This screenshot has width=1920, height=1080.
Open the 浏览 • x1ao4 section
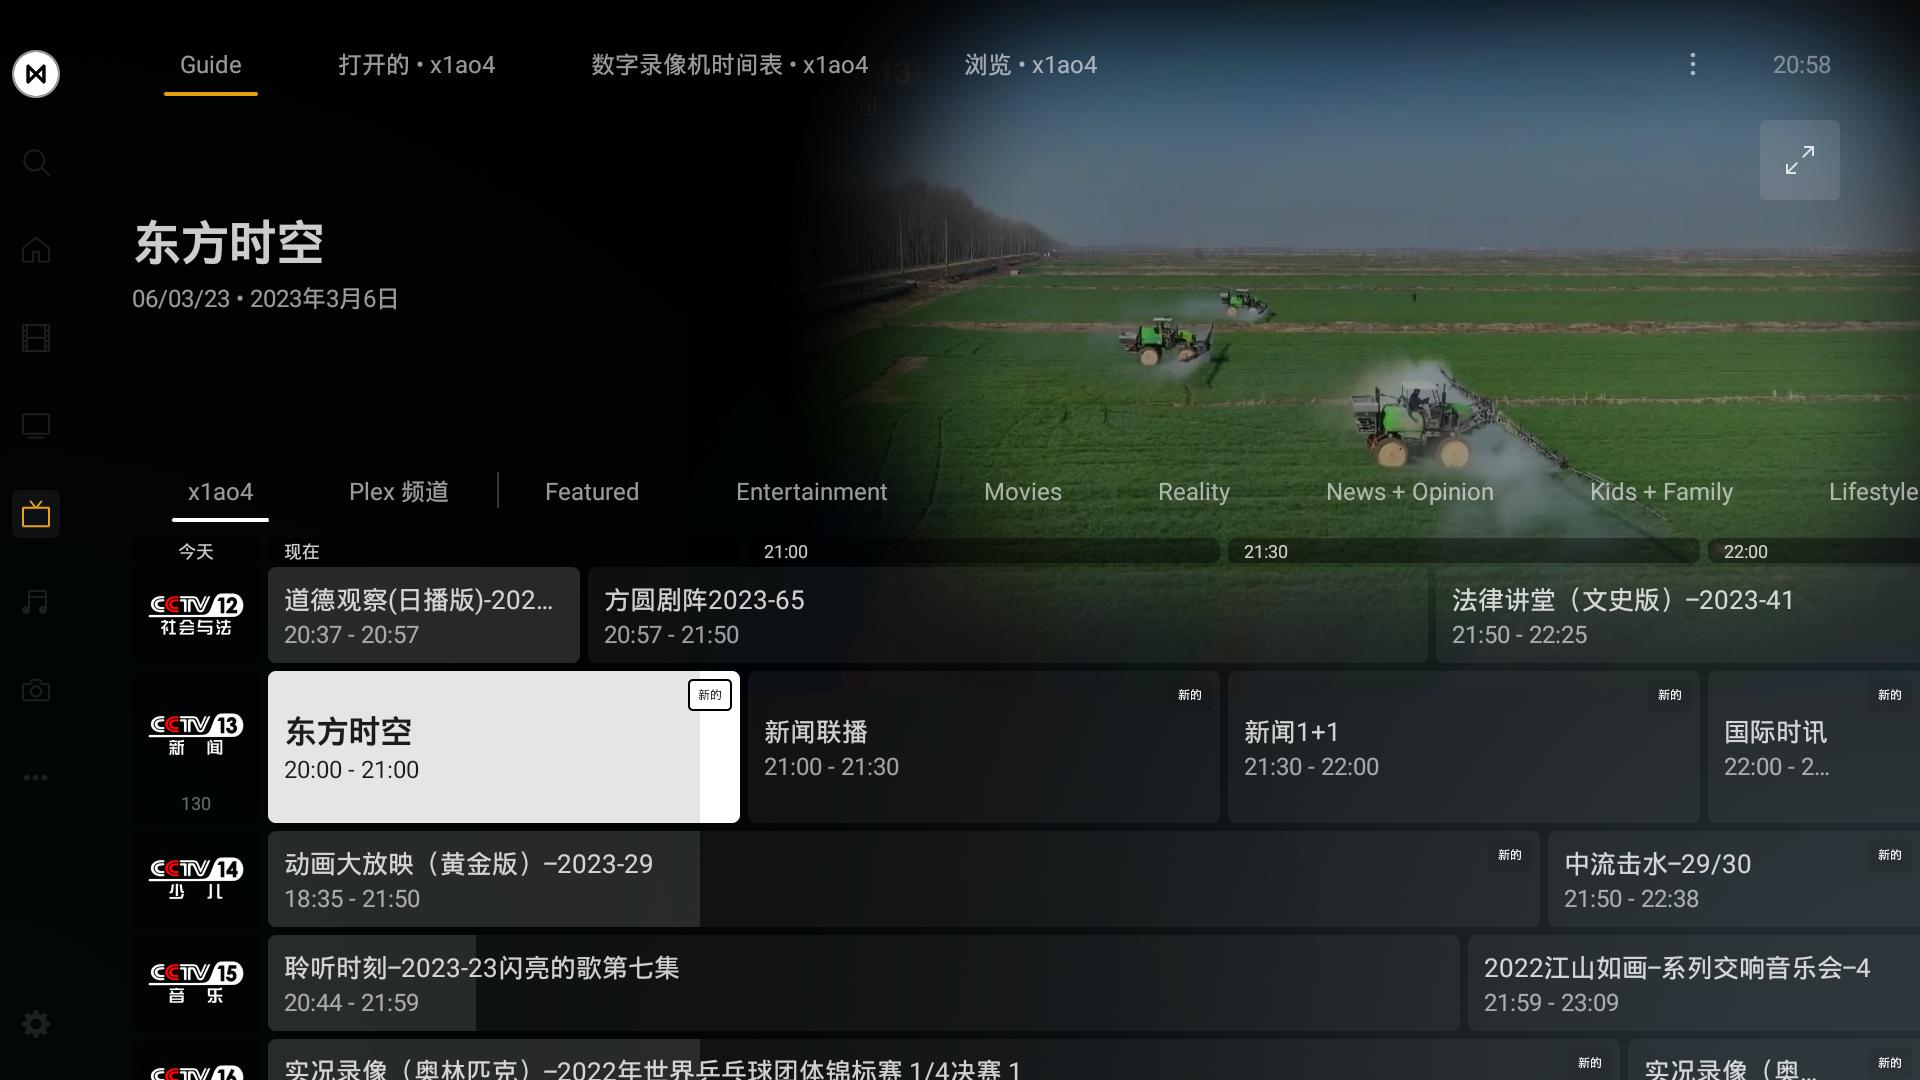(x=1031, y=64)
